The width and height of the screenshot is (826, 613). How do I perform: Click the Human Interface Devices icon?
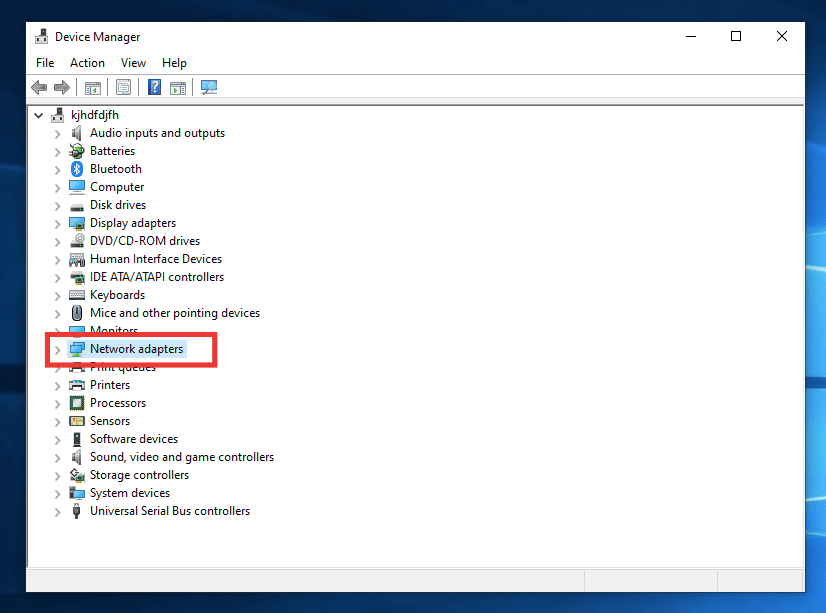(77, 260)
